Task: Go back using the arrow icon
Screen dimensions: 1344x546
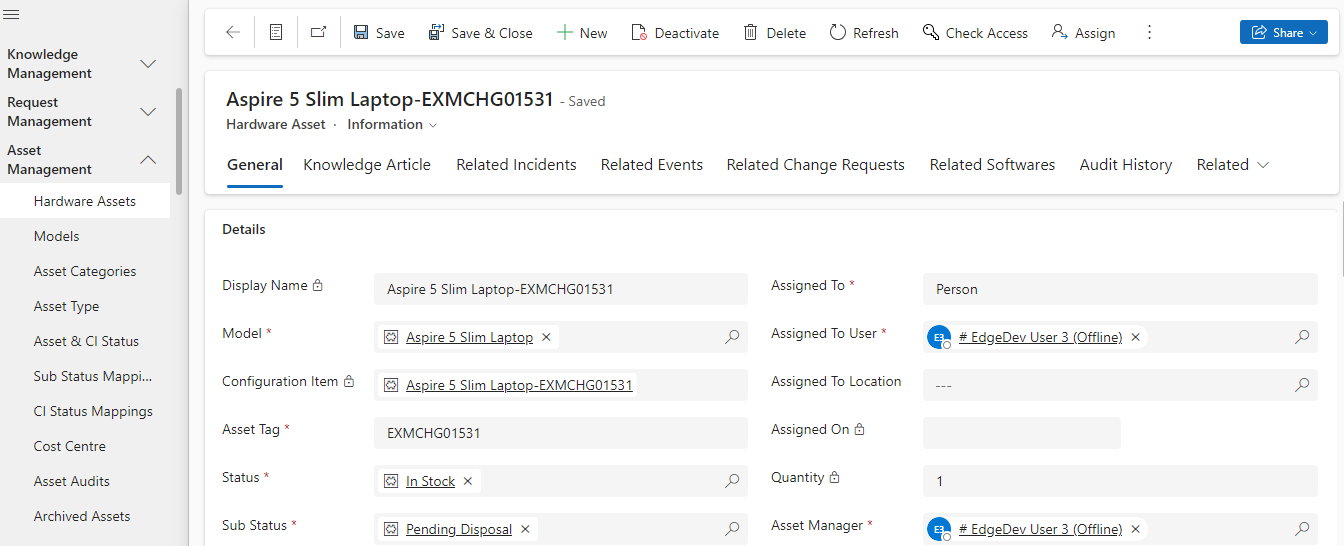Action: pos(233,33)
